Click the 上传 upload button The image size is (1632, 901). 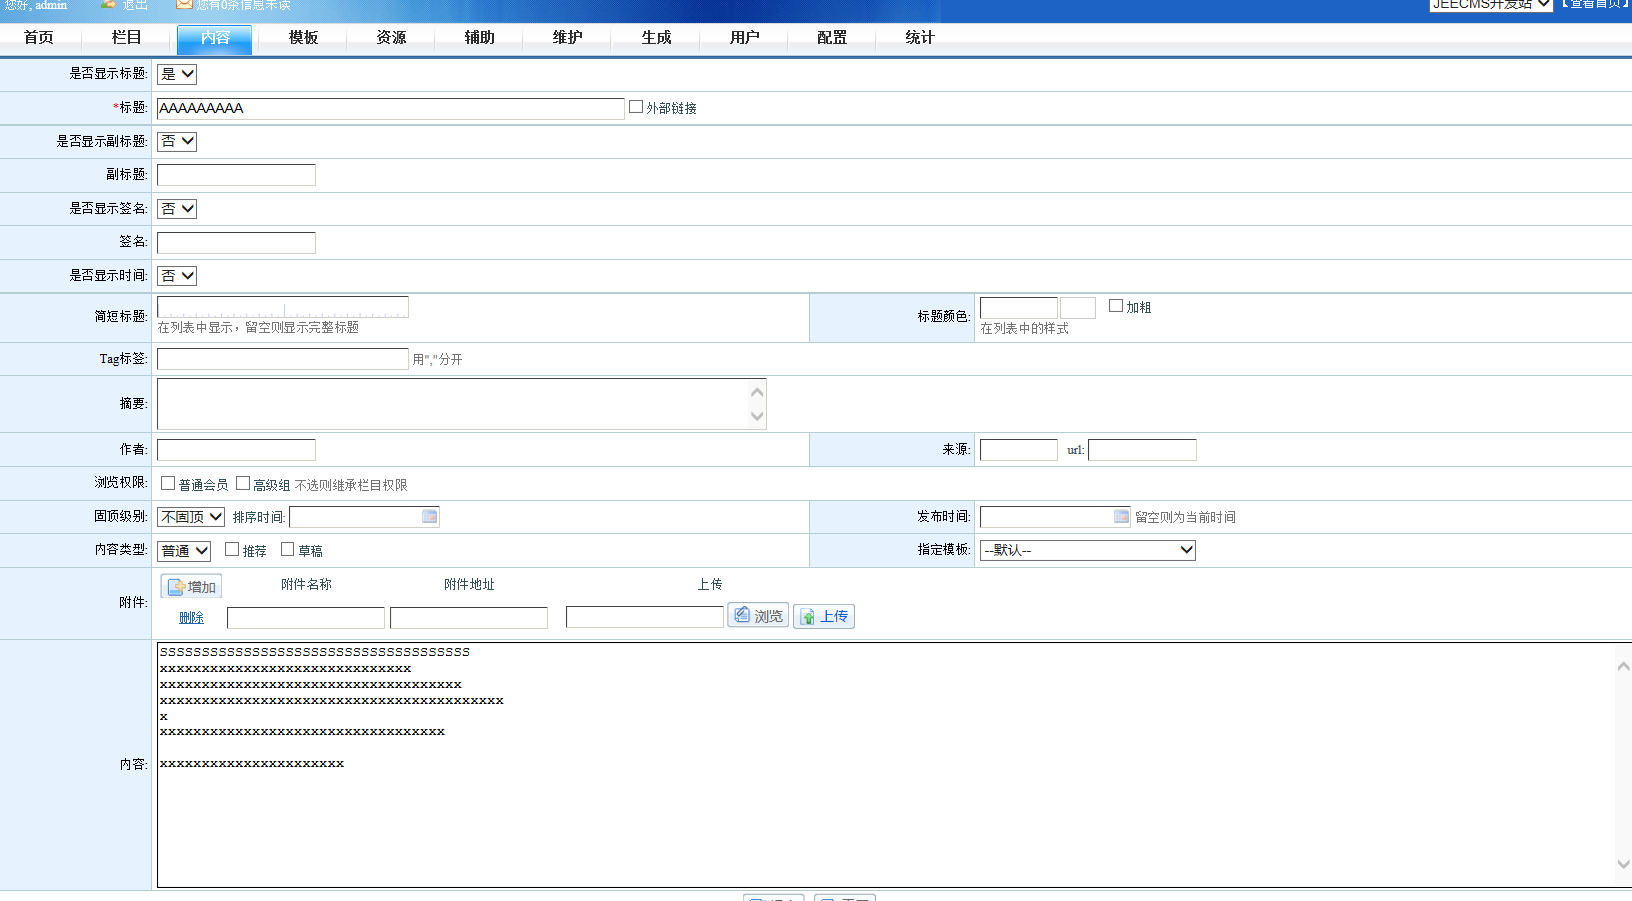tap(824, 617)
